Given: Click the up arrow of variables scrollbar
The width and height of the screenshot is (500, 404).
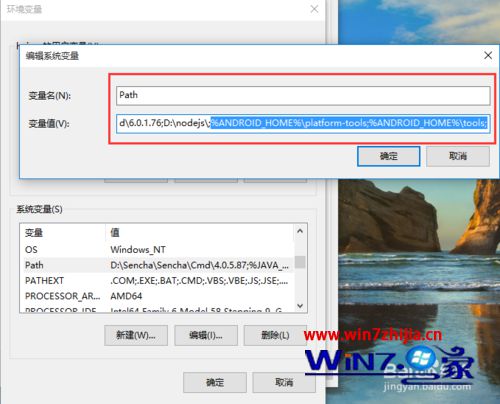Looking at the screenshot, I should pos(300,231).
